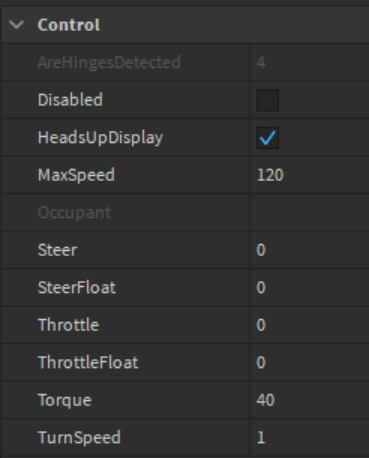Select the Control section header
Viewport: 369px width, 458px height.
click(185, 25)
